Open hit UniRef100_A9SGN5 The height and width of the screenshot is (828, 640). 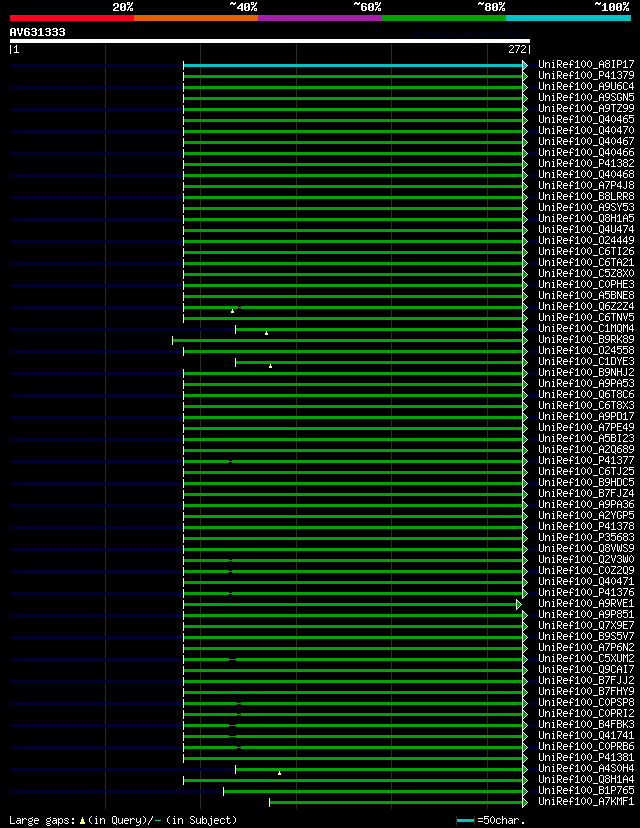(x=586, y=98)
